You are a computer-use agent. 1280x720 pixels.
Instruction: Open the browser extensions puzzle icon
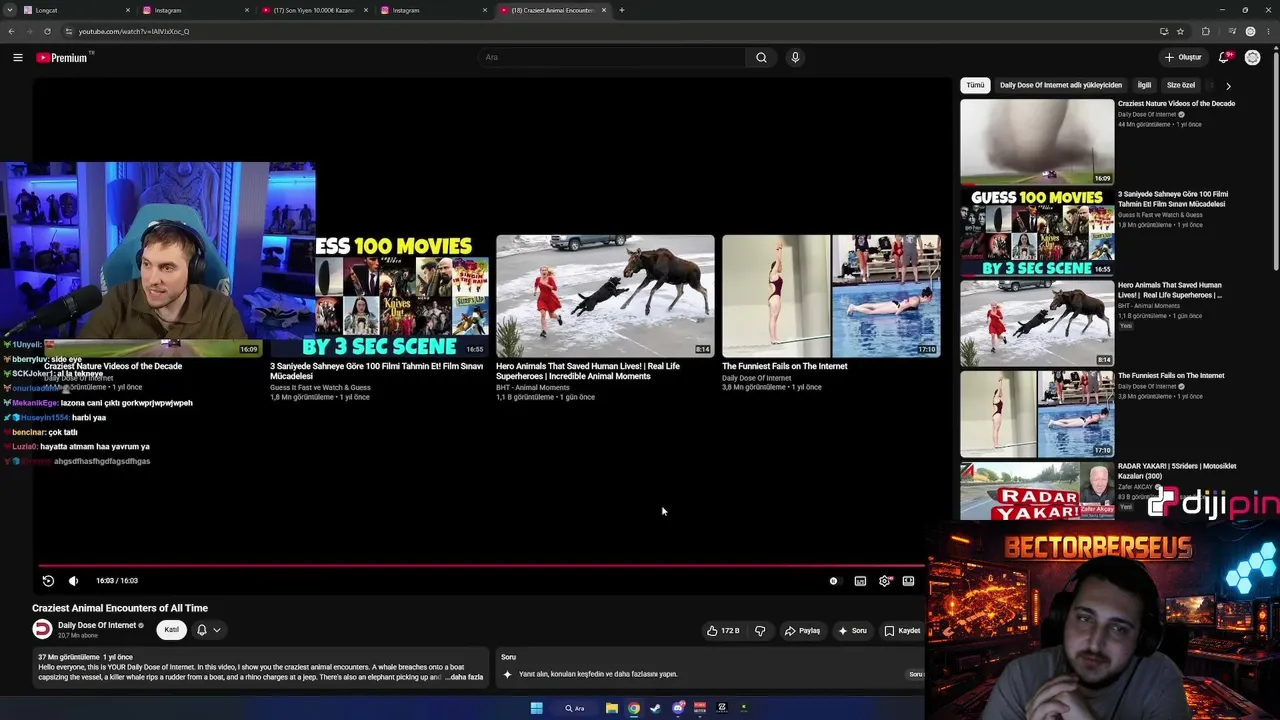1206,31
